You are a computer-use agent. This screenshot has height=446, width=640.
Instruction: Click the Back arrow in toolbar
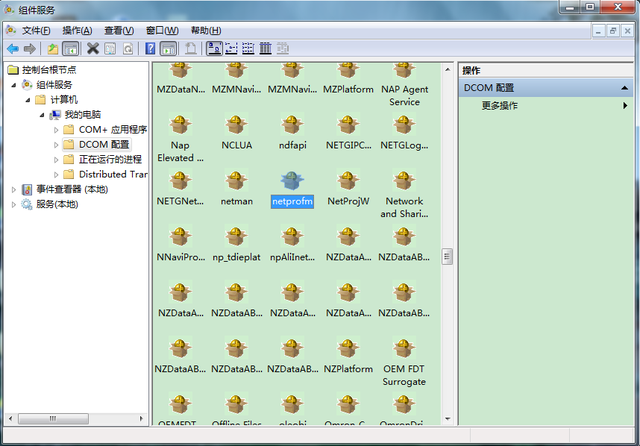point(13,49)
